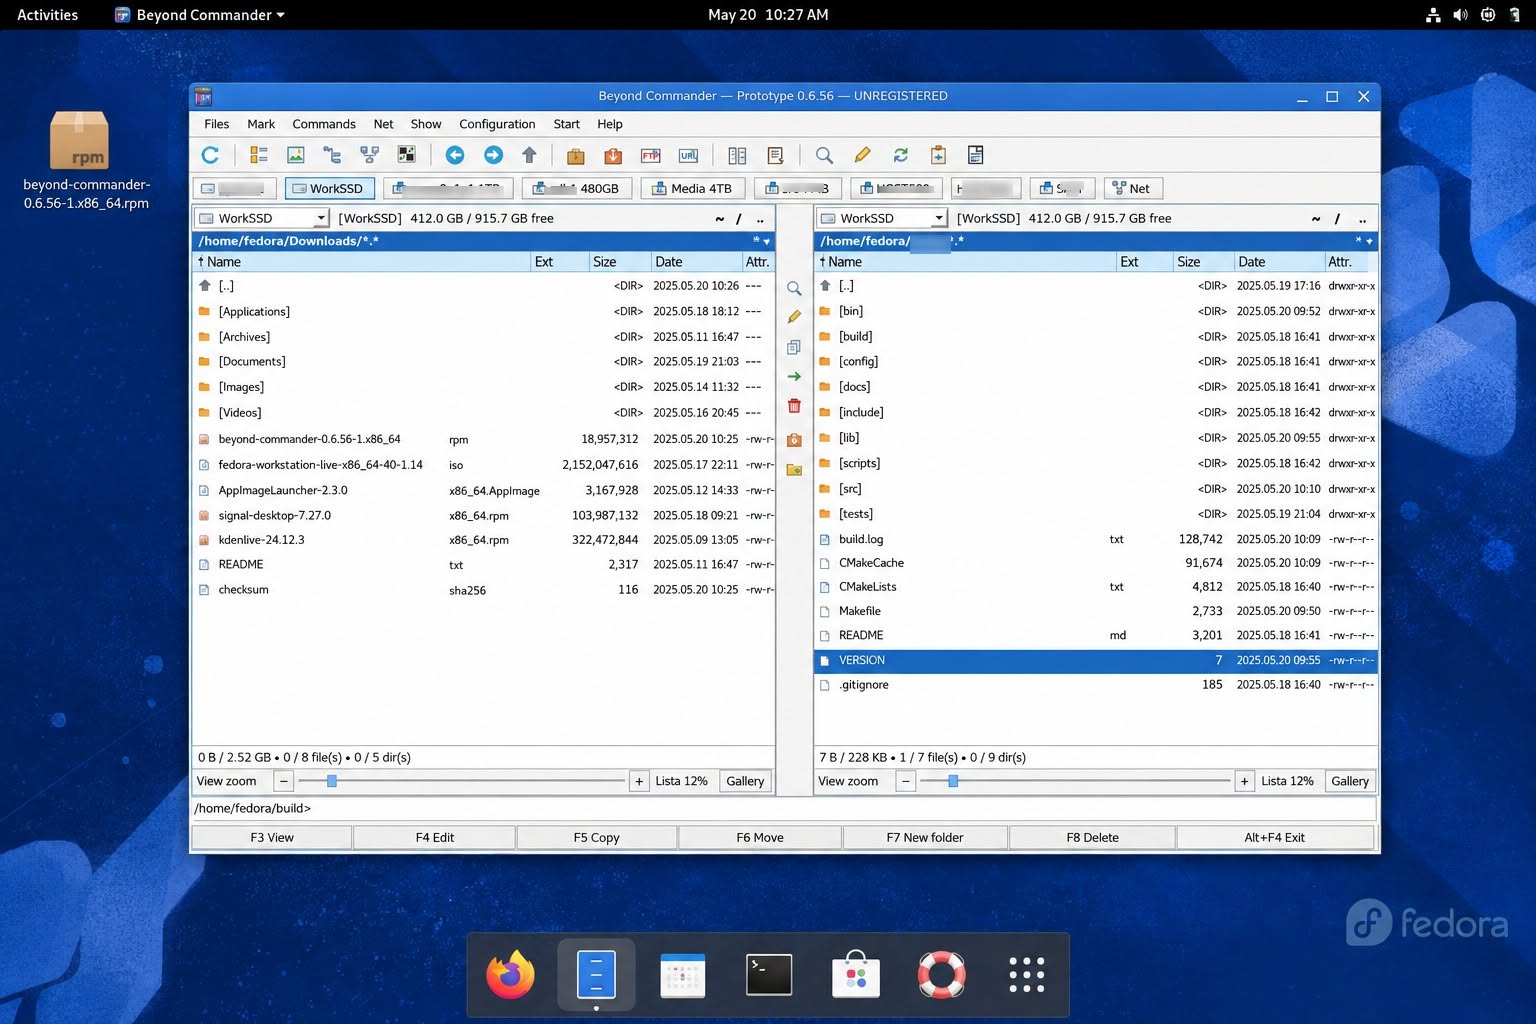Screen dimensions: 1536x1024
Task: Click the F5 Copy button
Action: (596, 837)
